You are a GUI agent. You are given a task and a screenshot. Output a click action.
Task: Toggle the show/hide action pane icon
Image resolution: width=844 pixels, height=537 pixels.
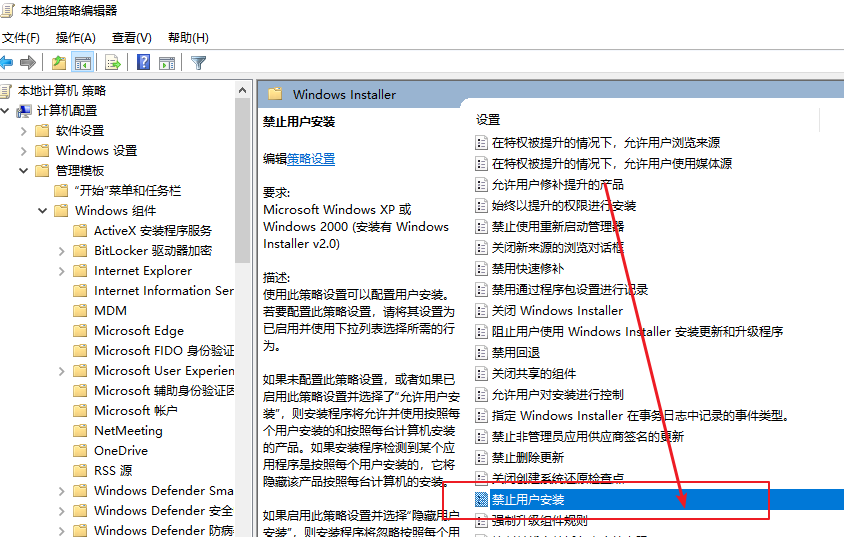pyautogui.click(x=166, y=63)
